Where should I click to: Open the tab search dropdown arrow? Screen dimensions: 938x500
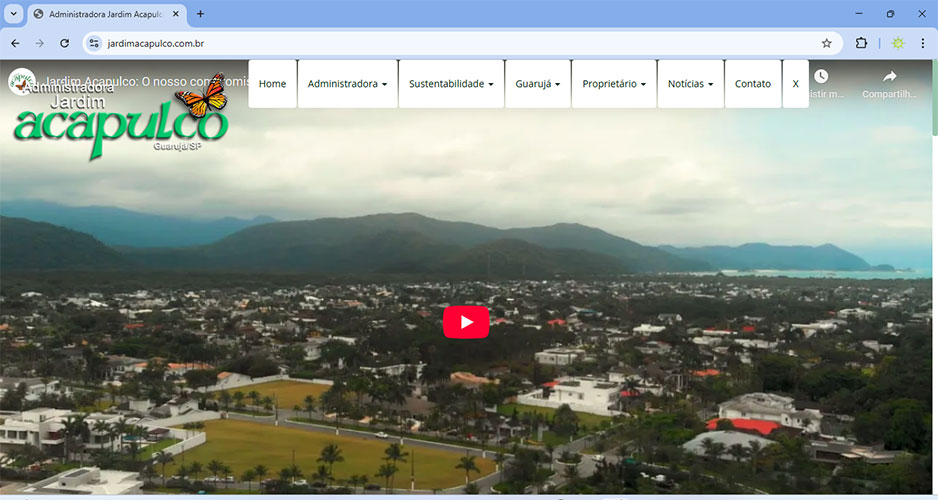13,13
